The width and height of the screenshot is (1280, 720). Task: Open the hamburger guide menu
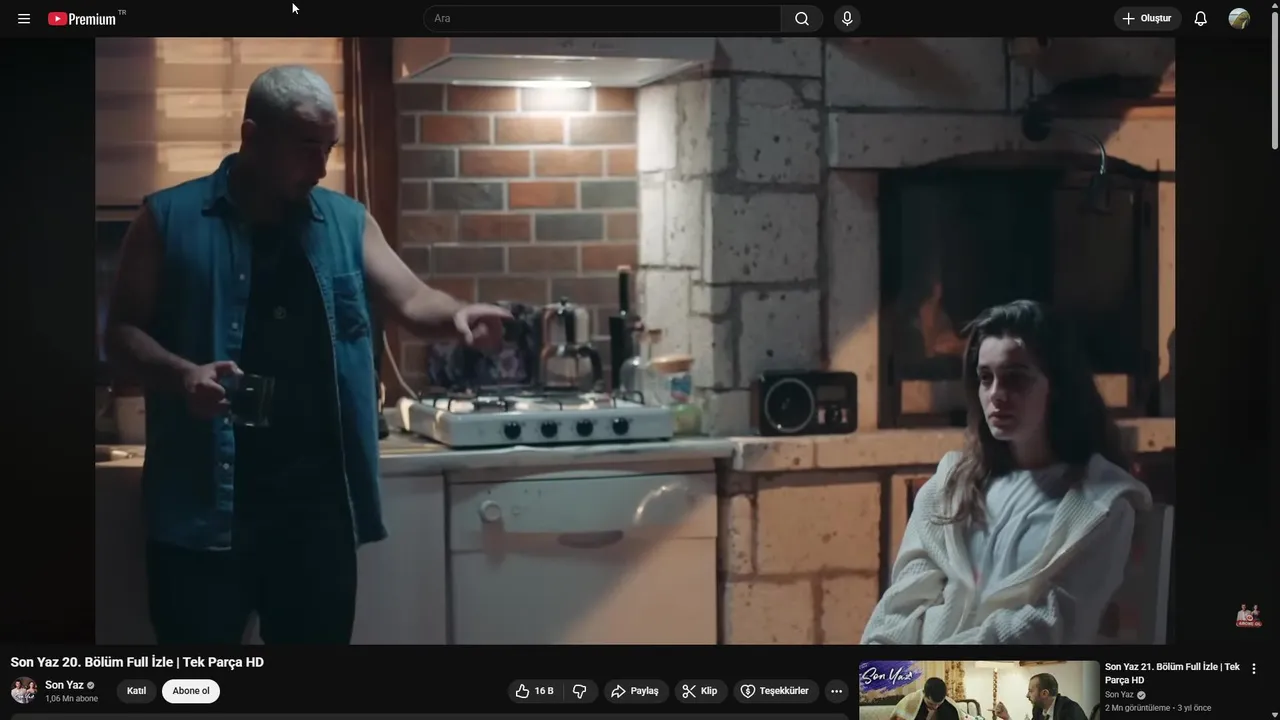[x=24, y=19]
